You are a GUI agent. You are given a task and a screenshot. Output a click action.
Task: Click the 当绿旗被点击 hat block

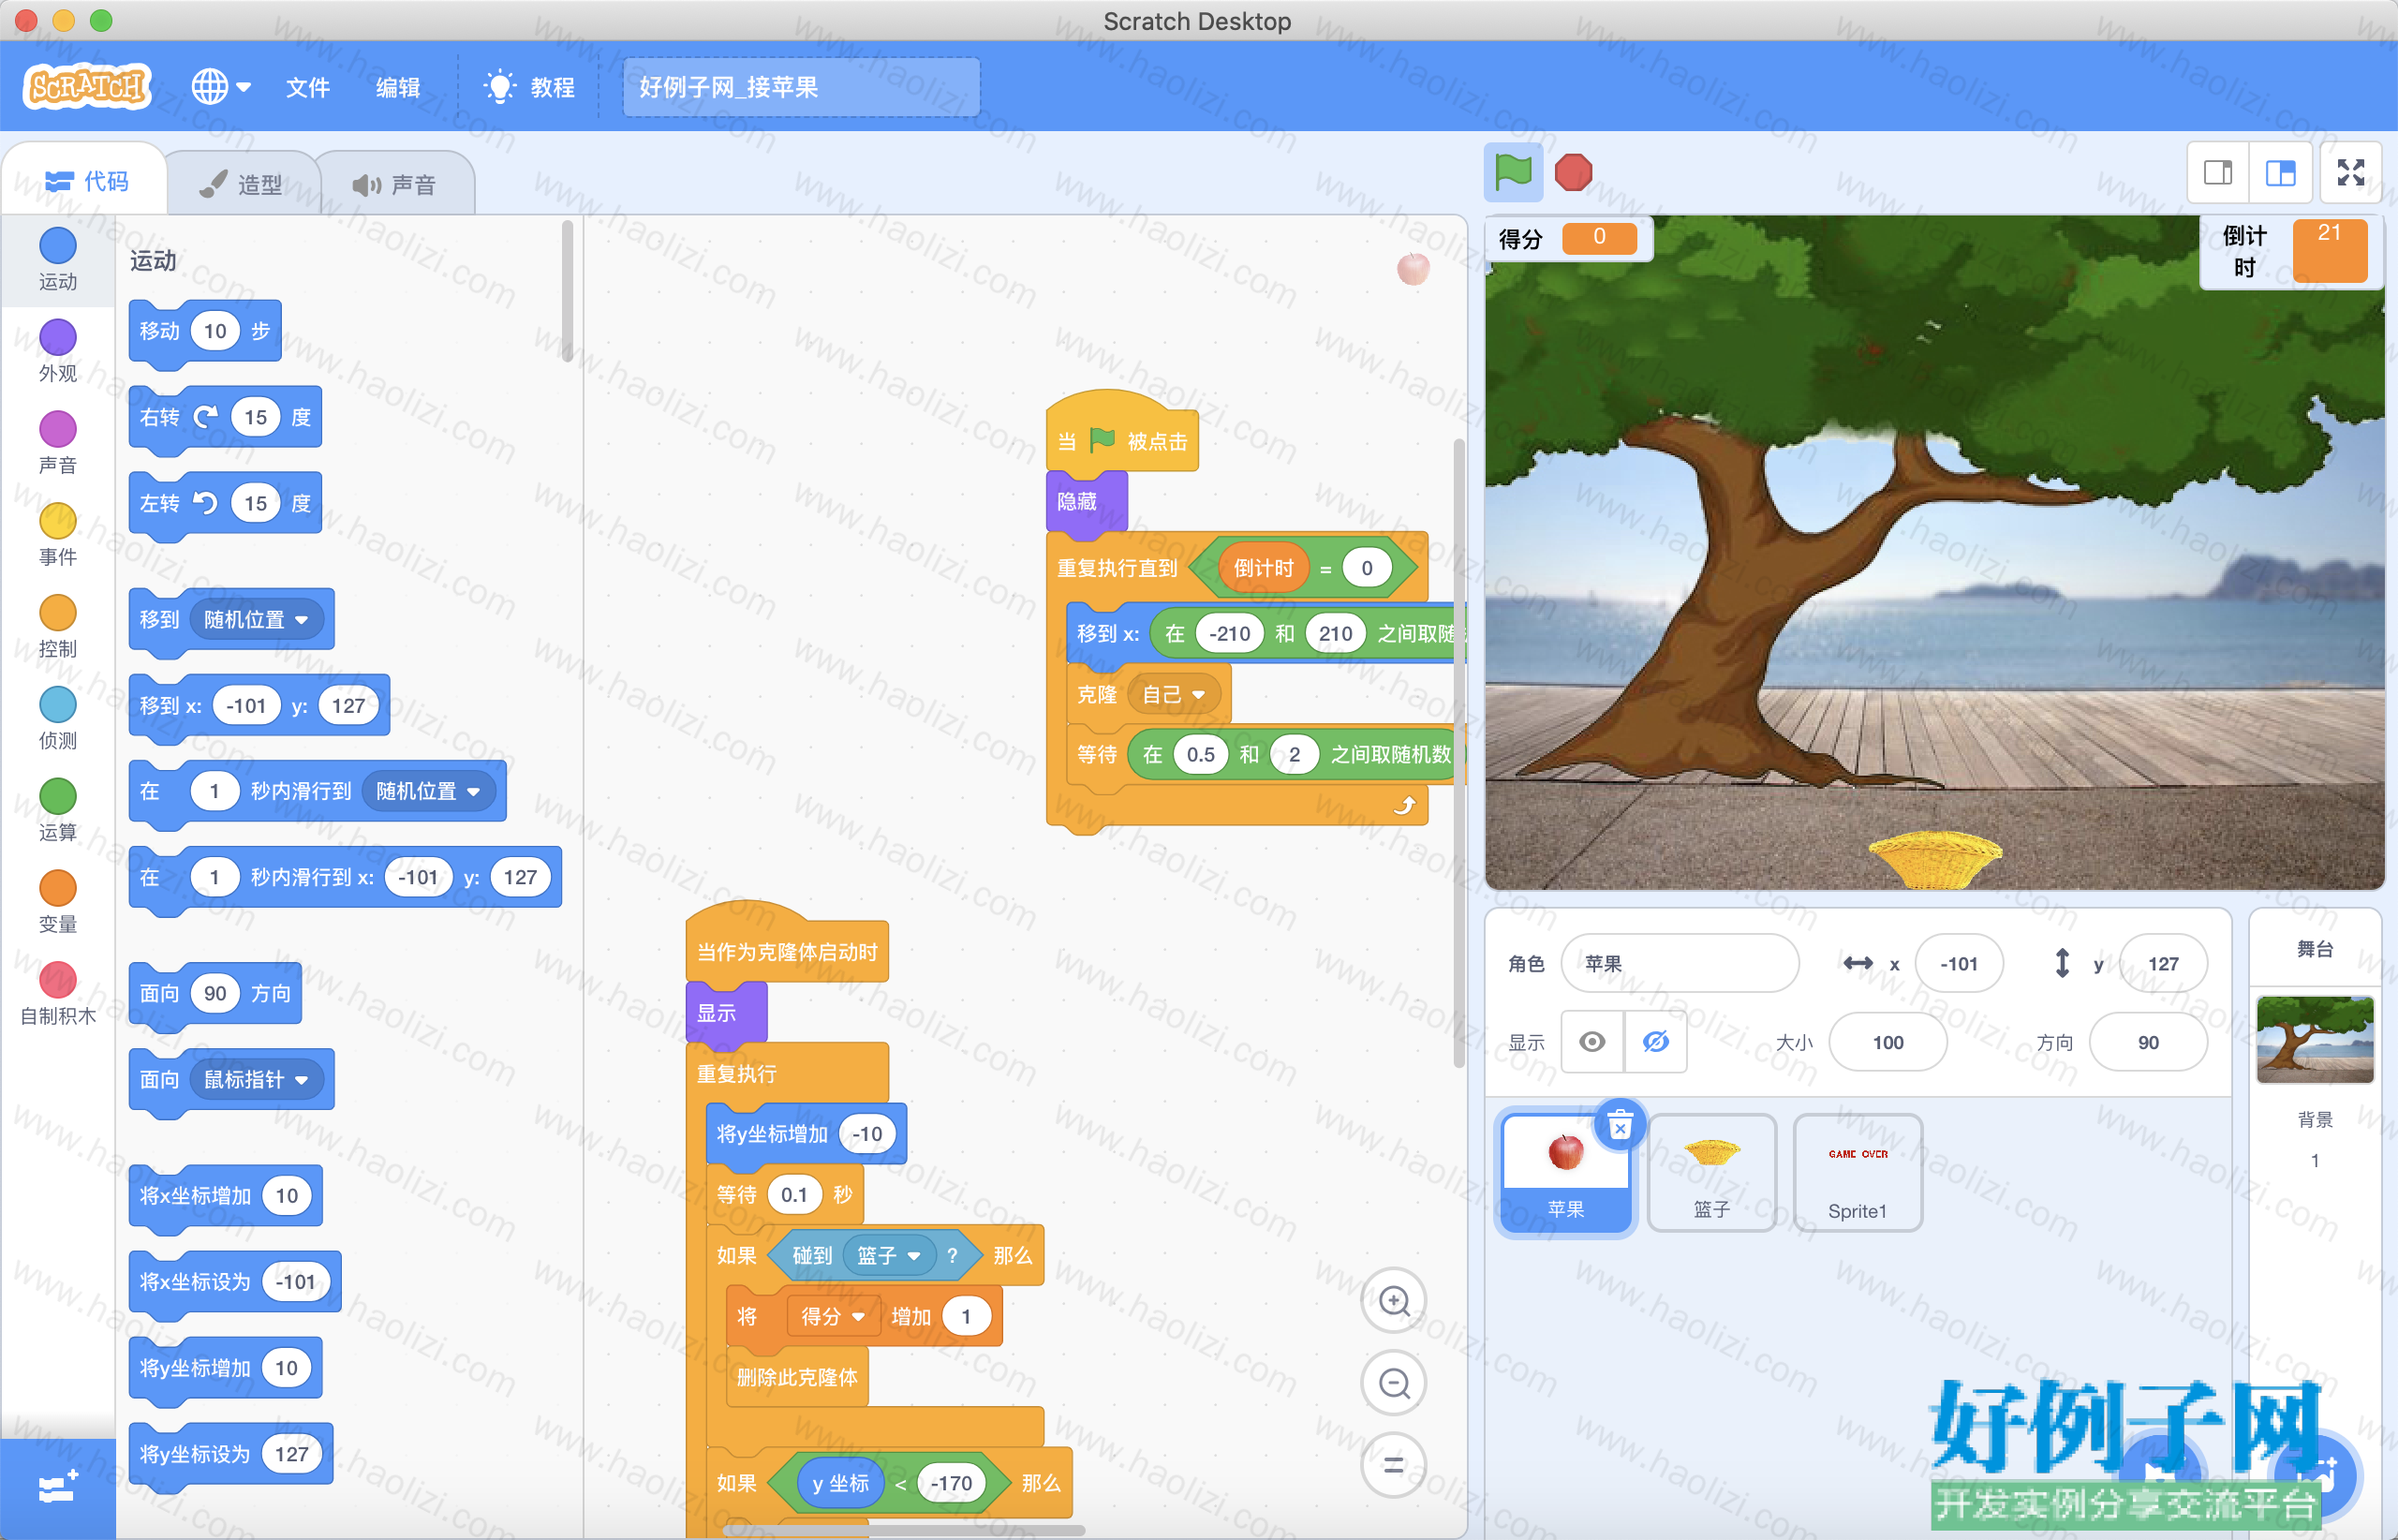coord(1122,434)
